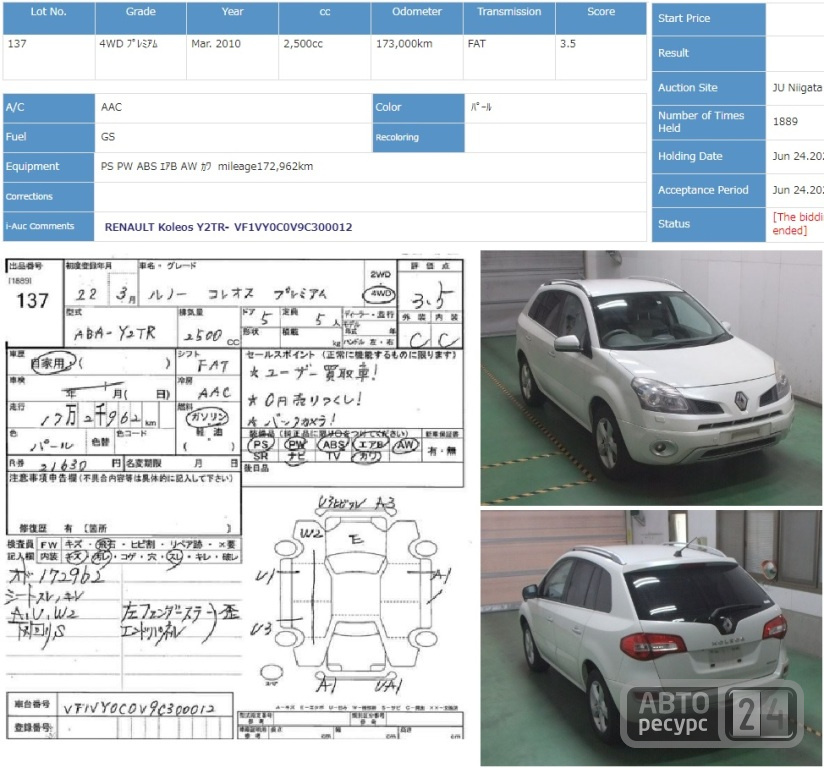The image size is (824, 768).
Task: Click the A/C row label
Action: pyautogui.click(x=49, y=108)
